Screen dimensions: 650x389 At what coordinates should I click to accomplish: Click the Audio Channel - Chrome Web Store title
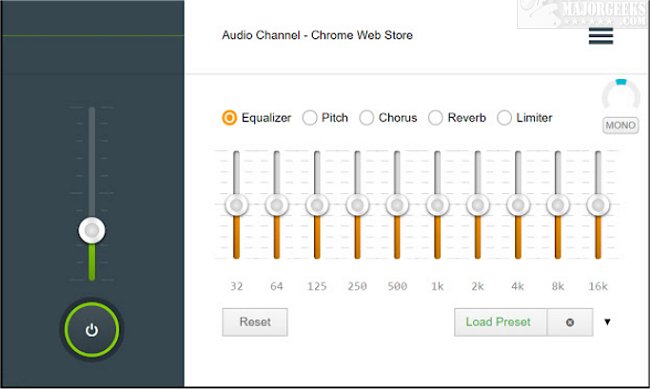tap(317, 35)
